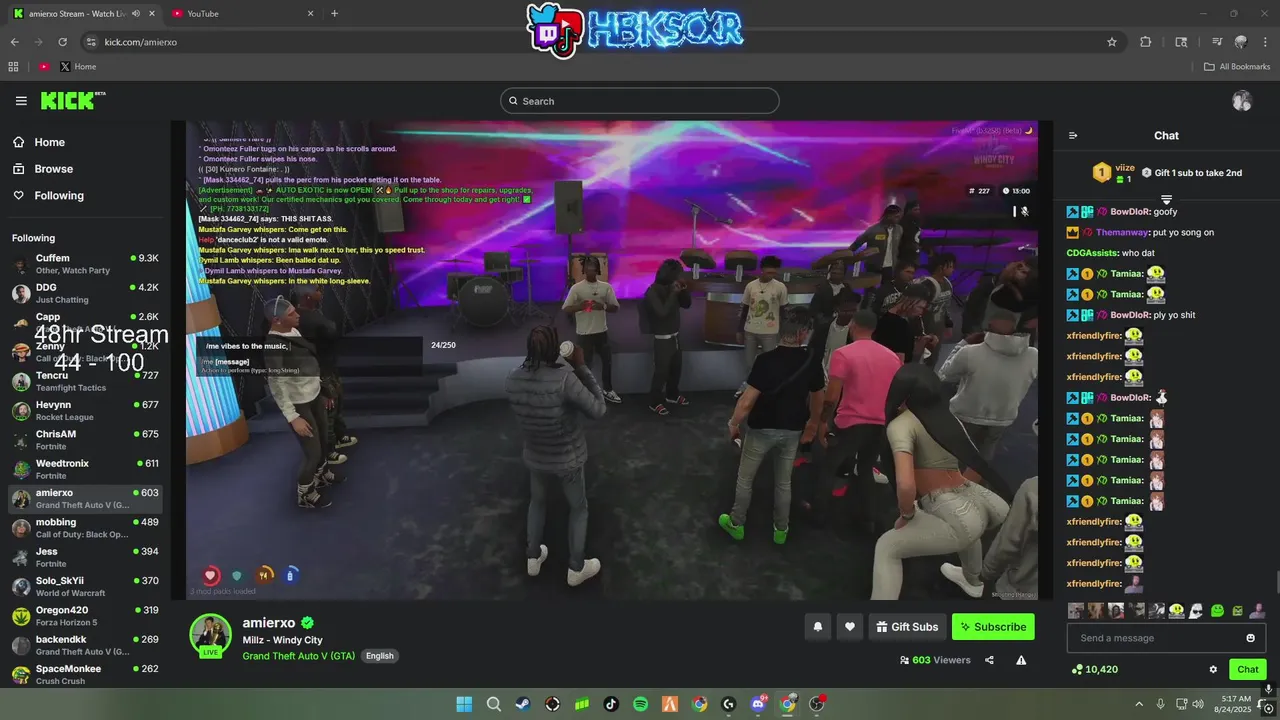The image size is (1280, 720).
Task: Show hidden system tray icons chevron
Action: [x=1139, y=704]
